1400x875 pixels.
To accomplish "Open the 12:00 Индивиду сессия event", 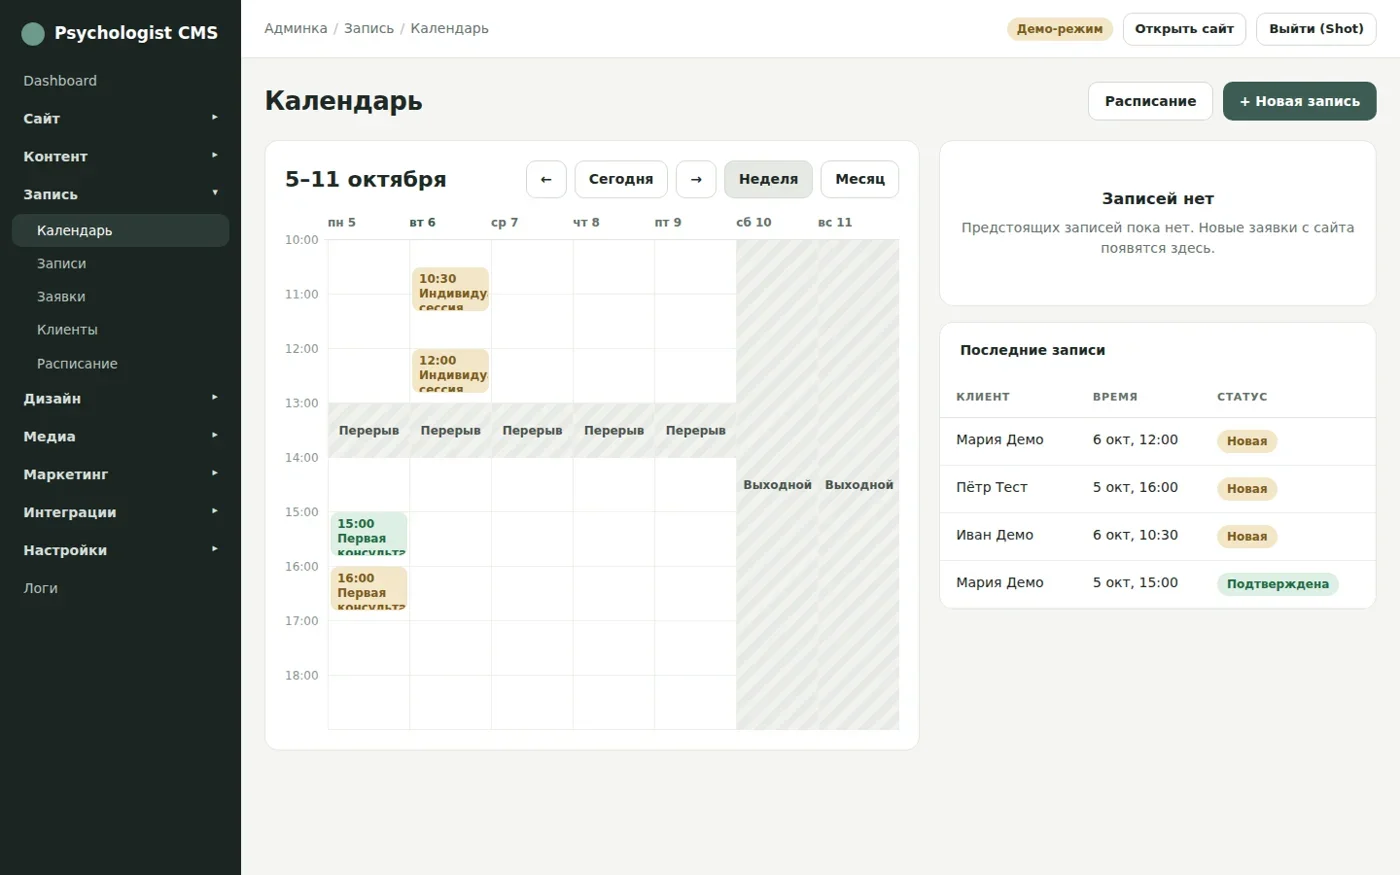I will pos(450,371).
